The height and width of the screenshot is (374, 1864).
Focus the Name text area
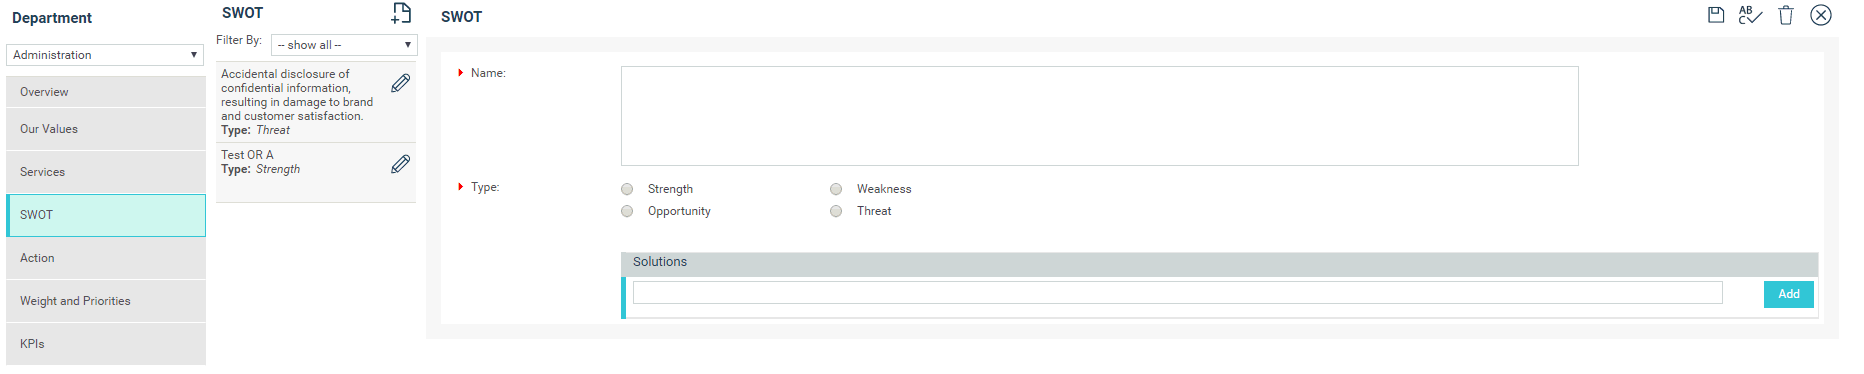point(1100,116)
